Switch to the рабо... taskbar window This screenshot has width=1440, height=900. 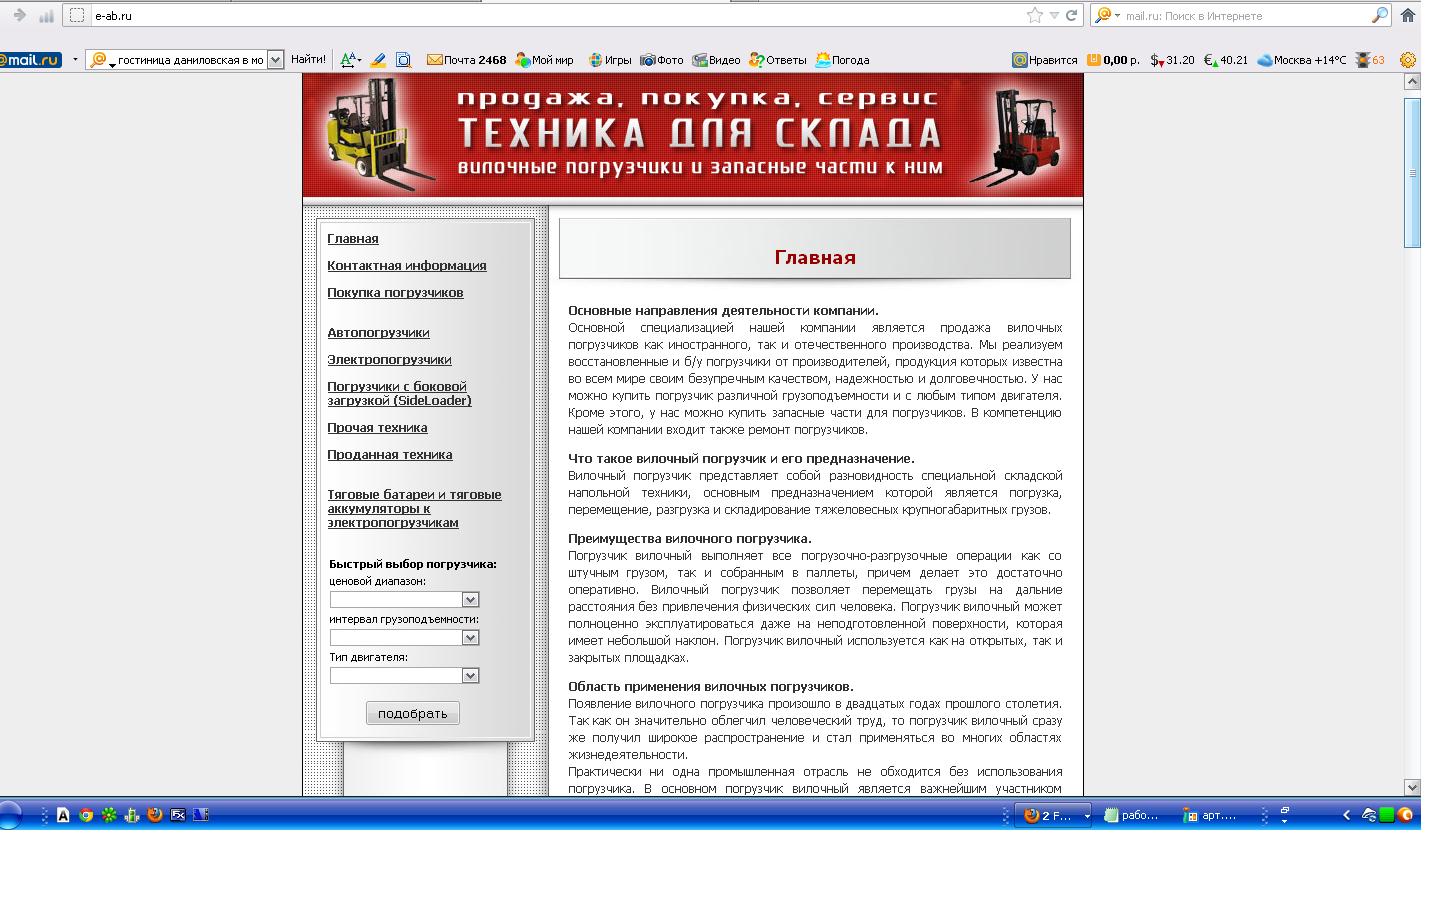[1132, 815]
